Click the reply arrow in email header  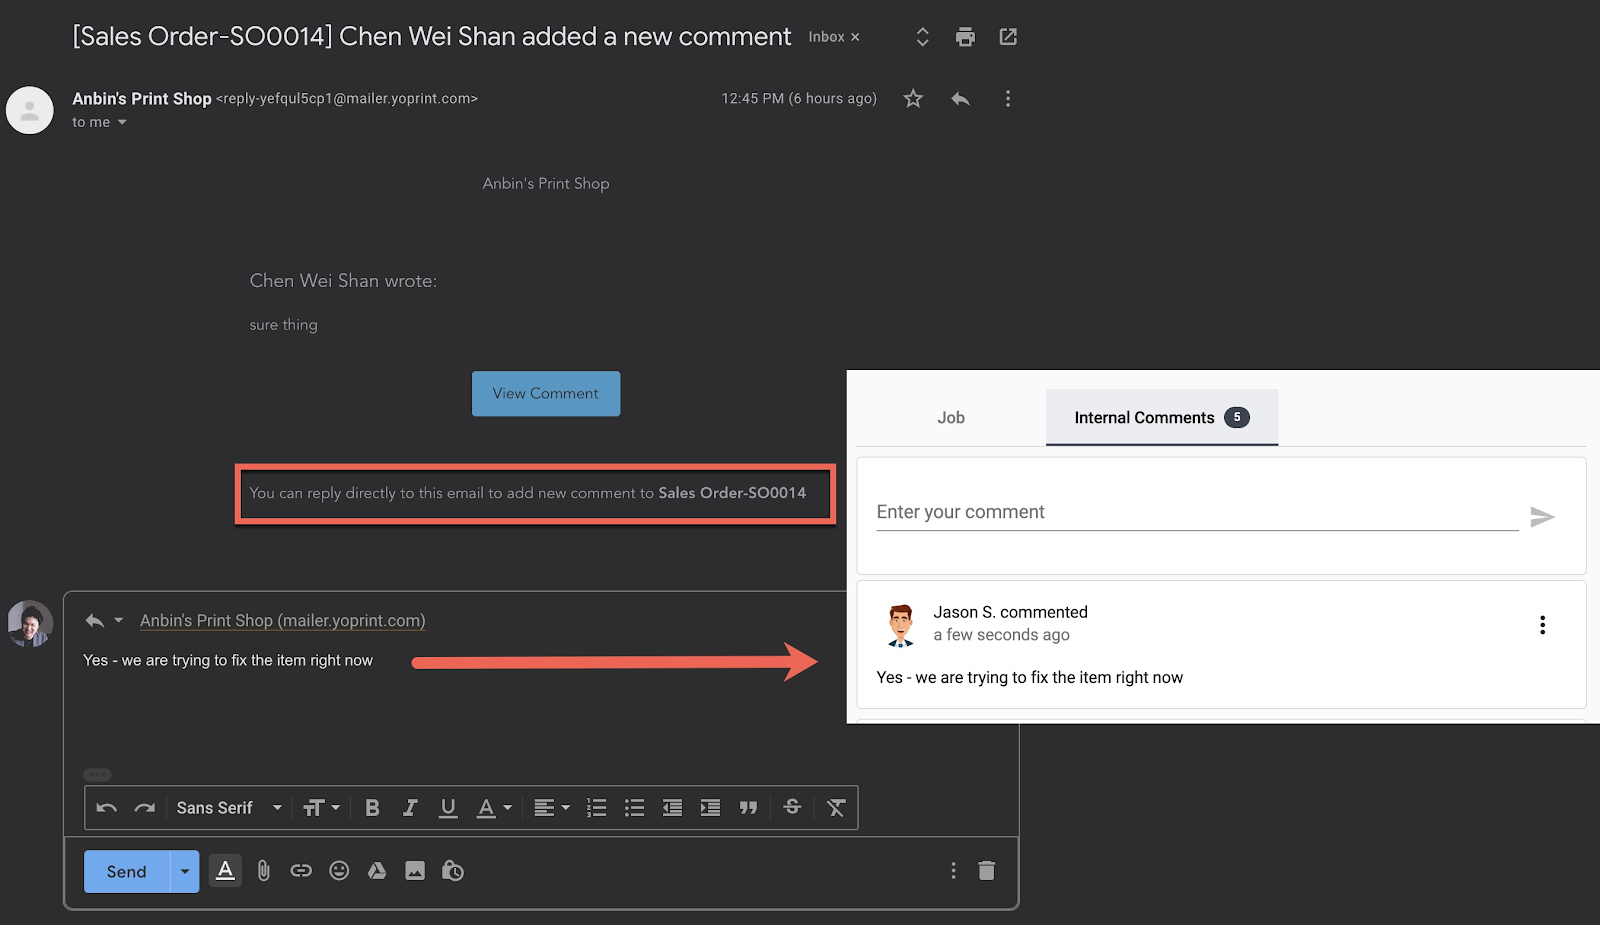point(961,98)
